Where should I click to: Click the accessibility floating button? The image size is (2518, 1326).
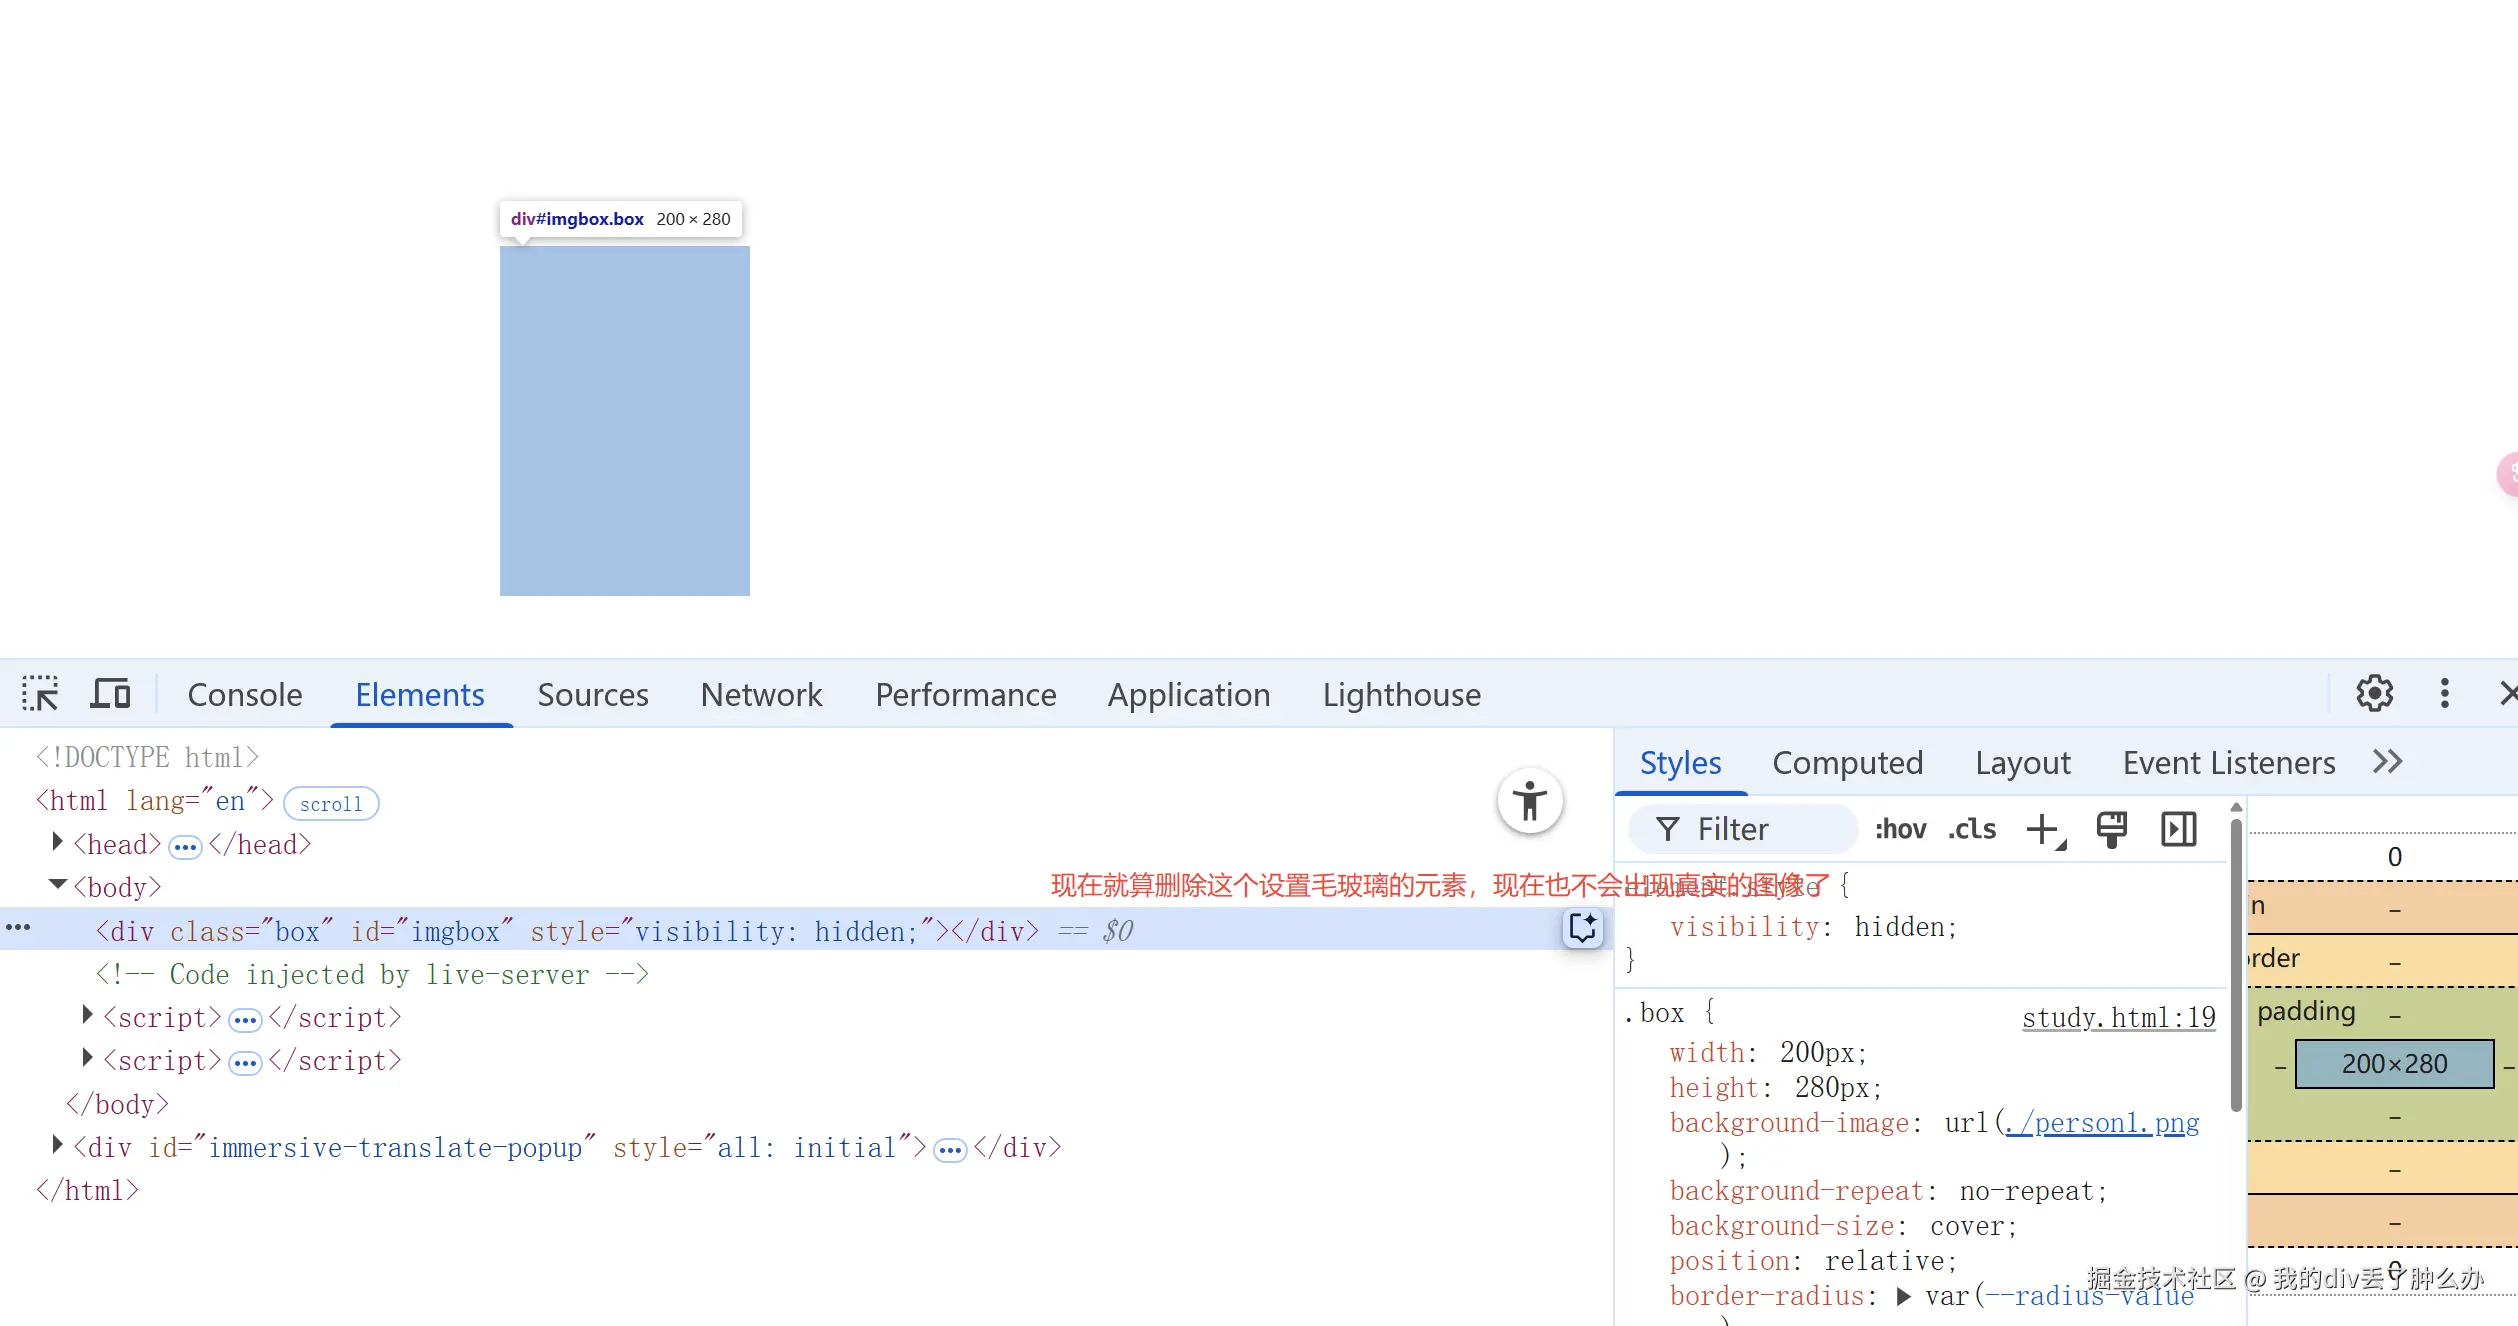tap(1529, 801)
